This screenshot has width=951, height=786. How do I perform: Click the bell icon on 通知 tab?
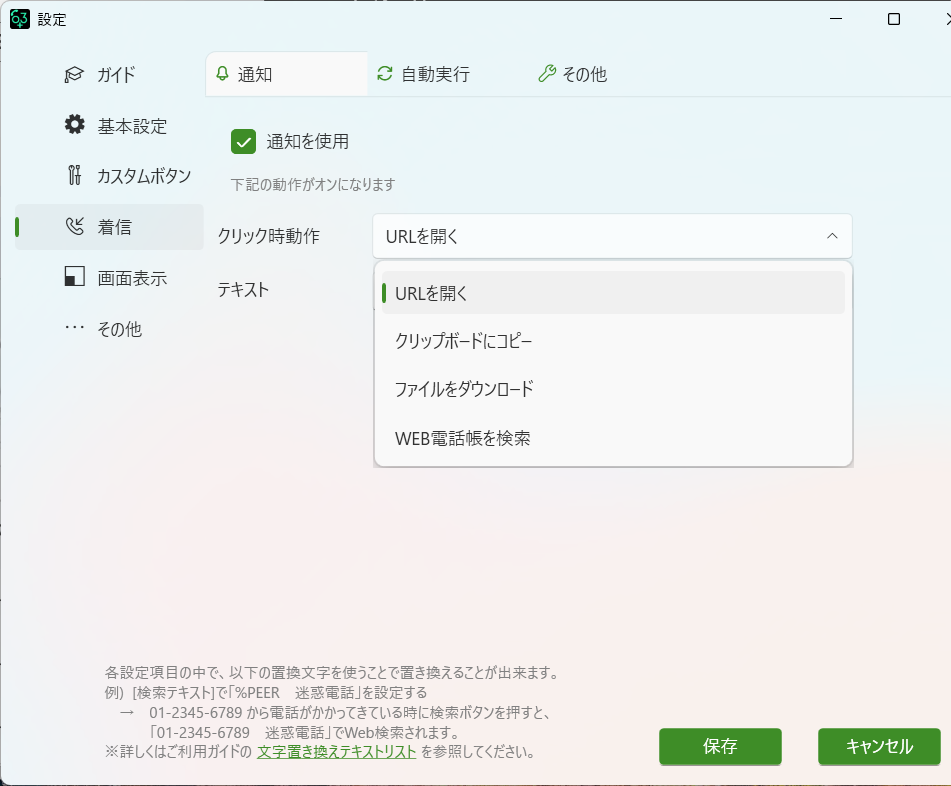tap(222, 74)
